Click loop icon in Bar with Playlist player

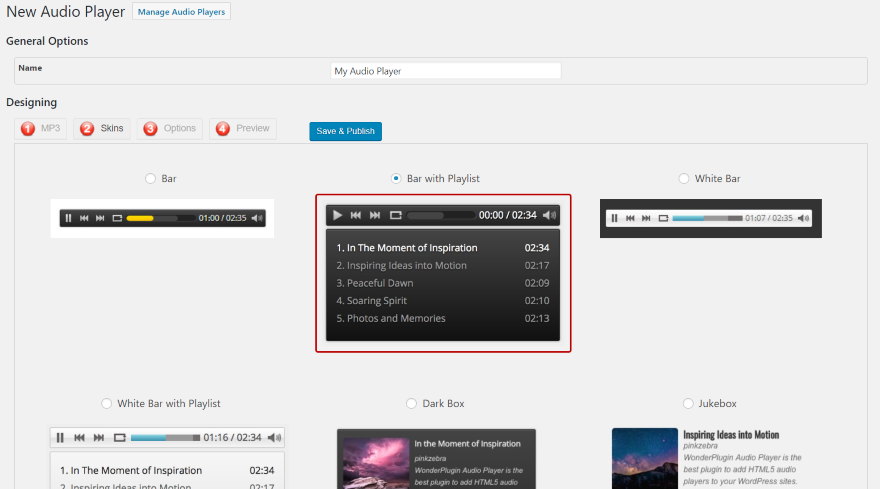pyautogui.click(x=396, y=215)
